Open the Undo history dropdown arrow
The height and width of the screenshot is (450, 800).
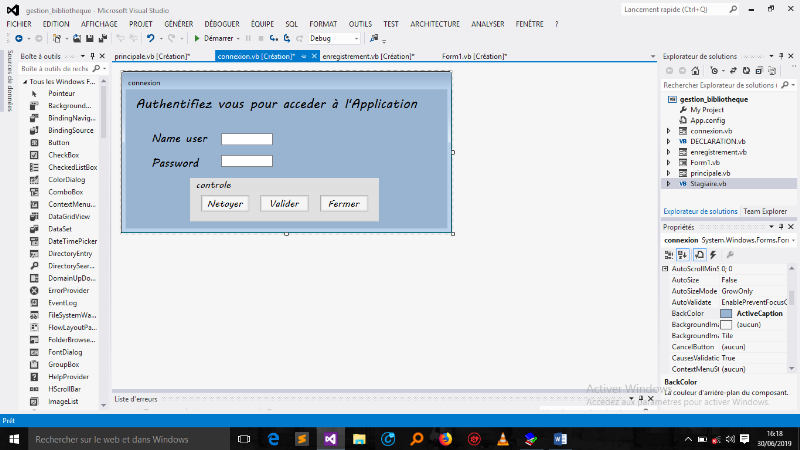pyautogui.click(x=161, y=39)
